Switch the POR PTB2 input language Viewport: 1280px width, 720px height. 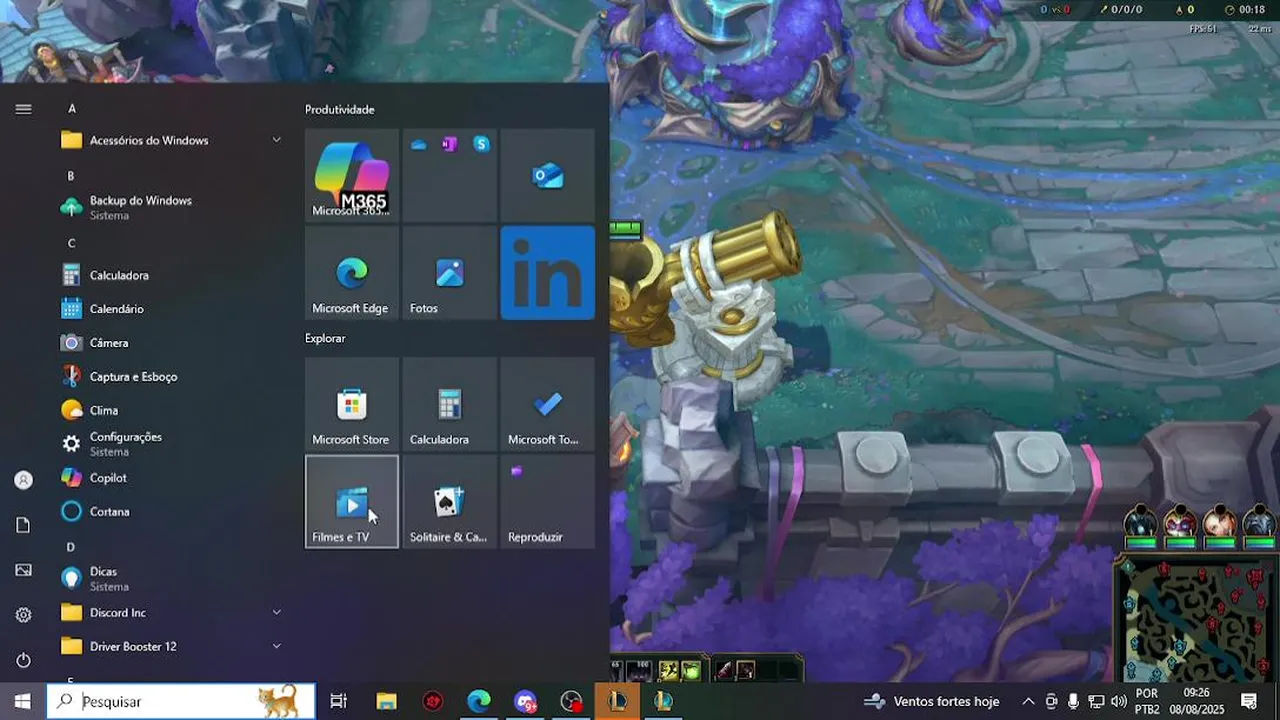pyautogui.click(x=1147, y=701)
